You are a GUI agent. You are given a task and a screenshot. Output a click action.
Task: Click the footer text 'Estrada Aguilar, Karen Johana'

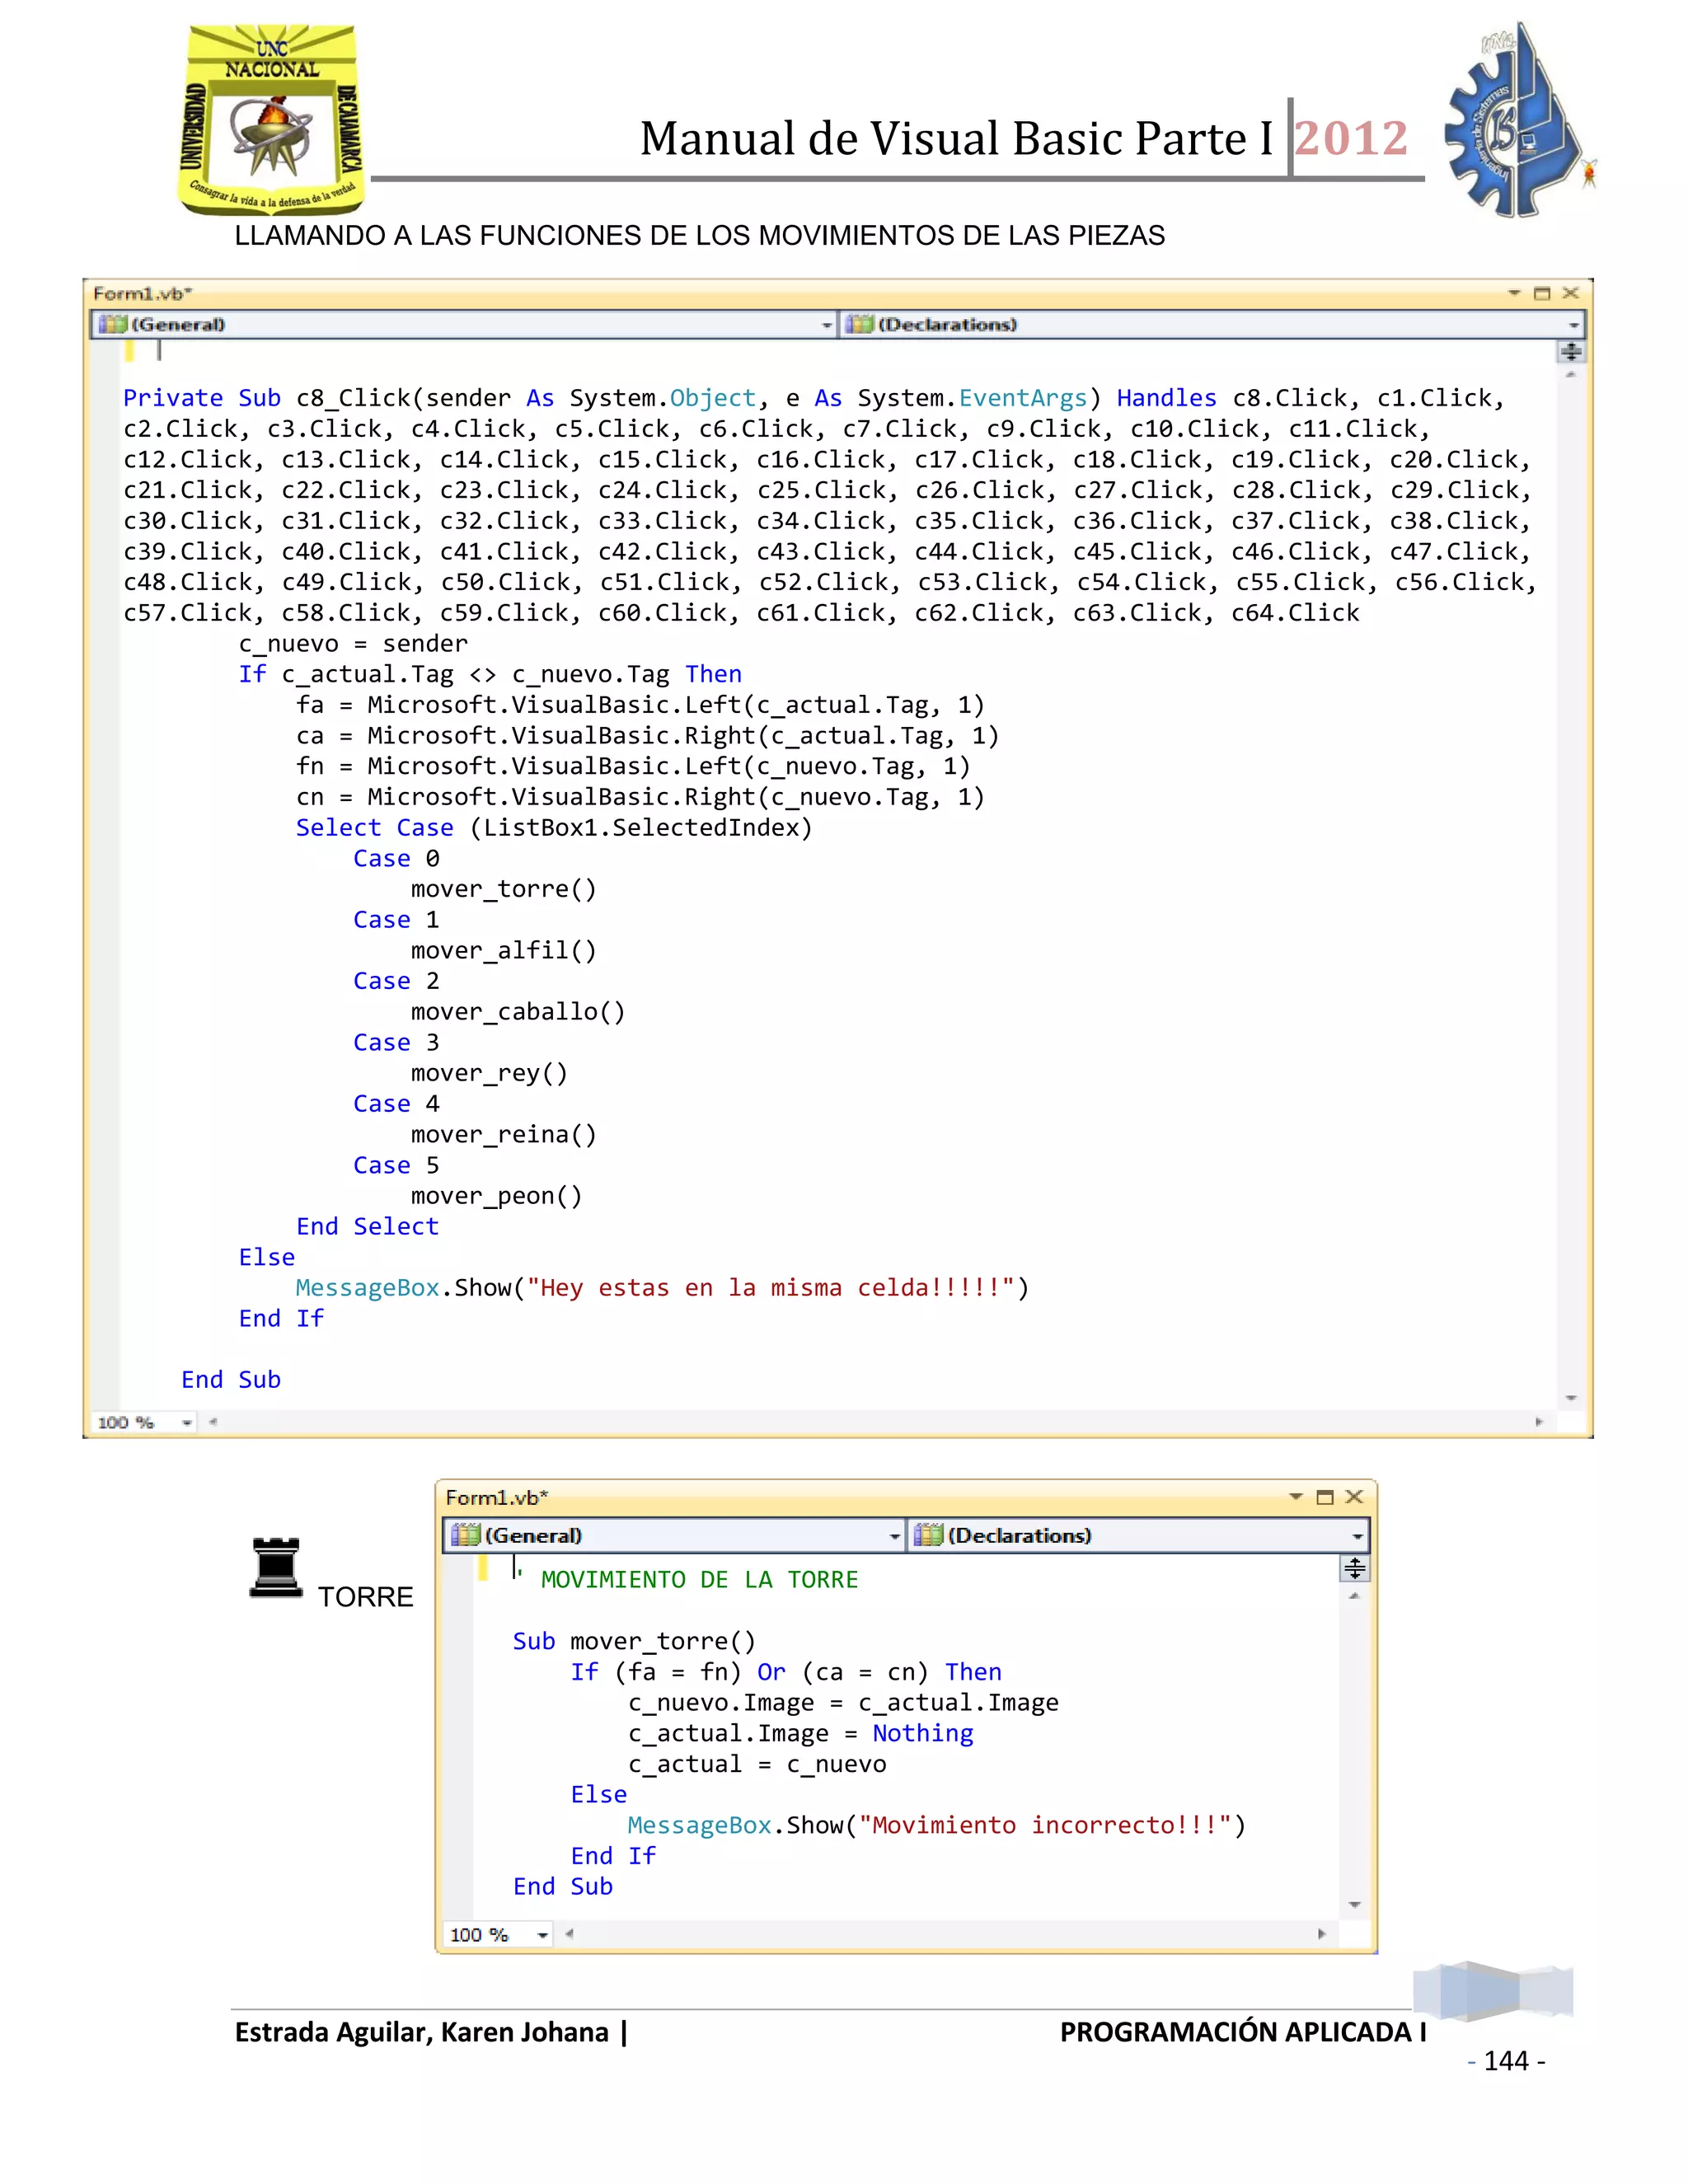[x=421, y=2032]
